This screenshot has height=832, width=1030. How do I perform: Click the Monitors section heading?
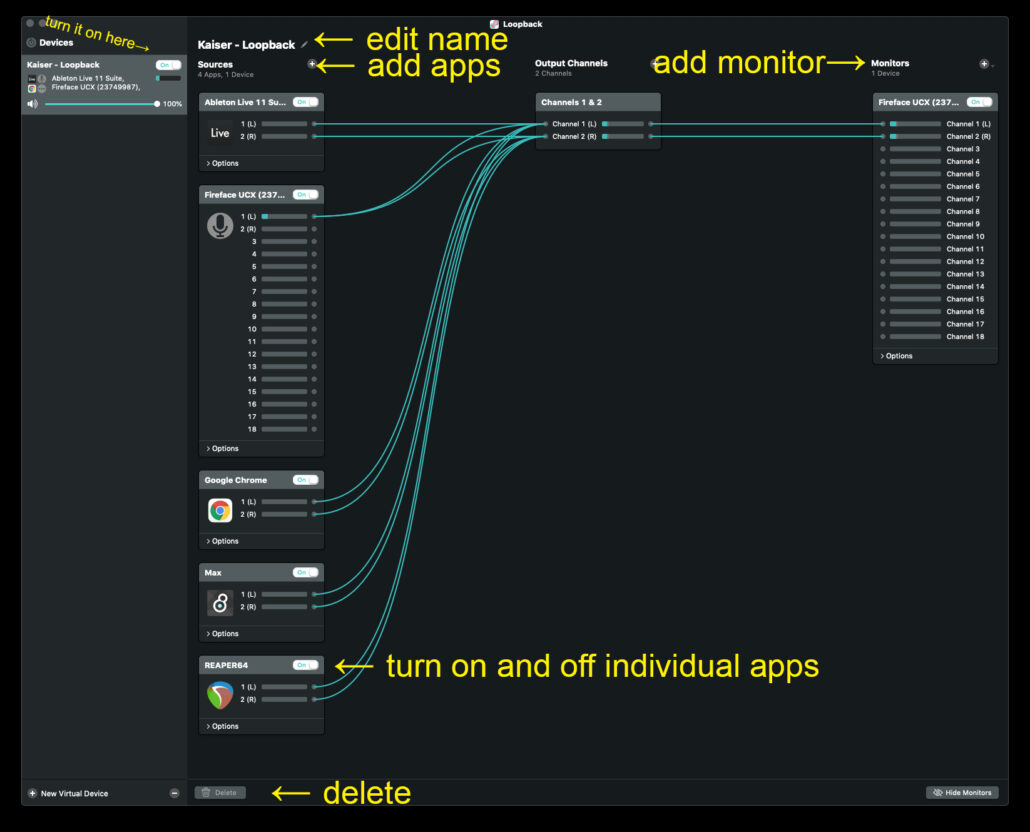[890, 63]
